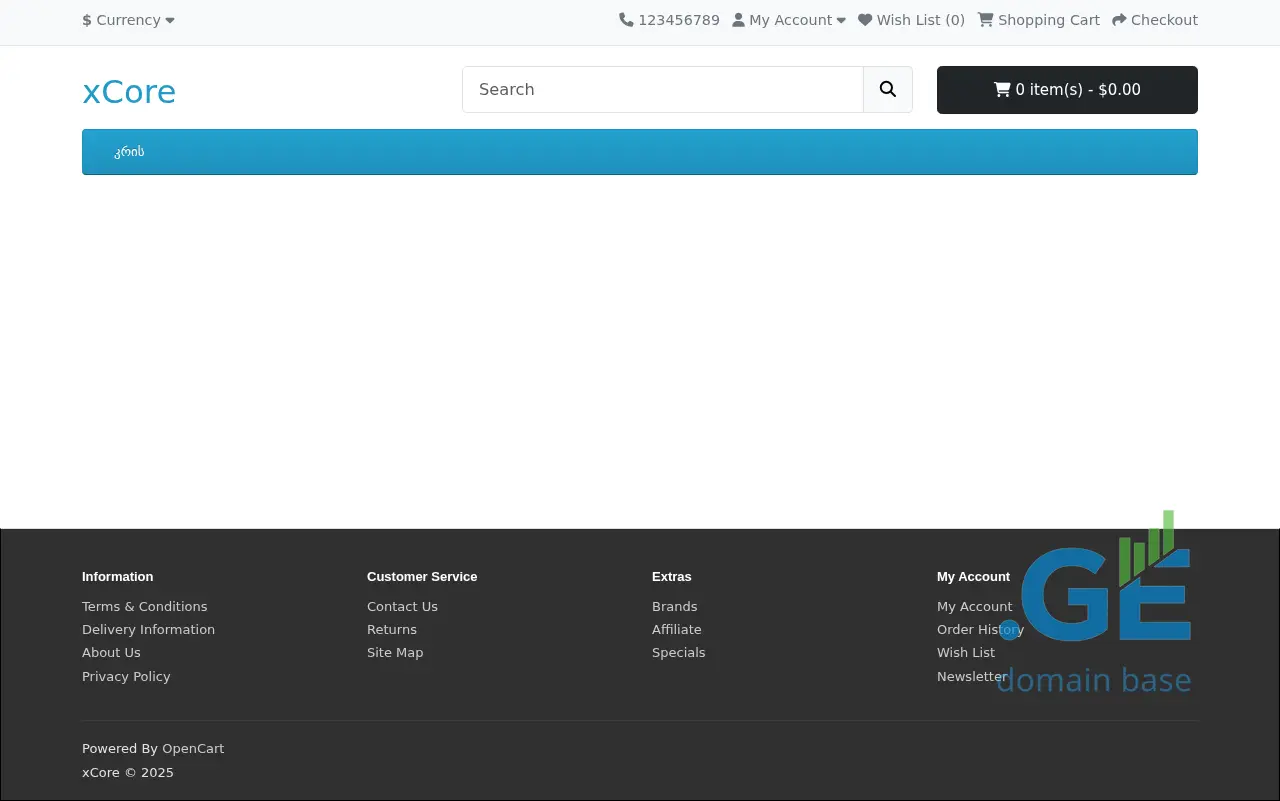The height and width of the screenshot is (801, 1280).
Task: Open the 0 item(s) cart dropdown
Action: coord(1066,90)
